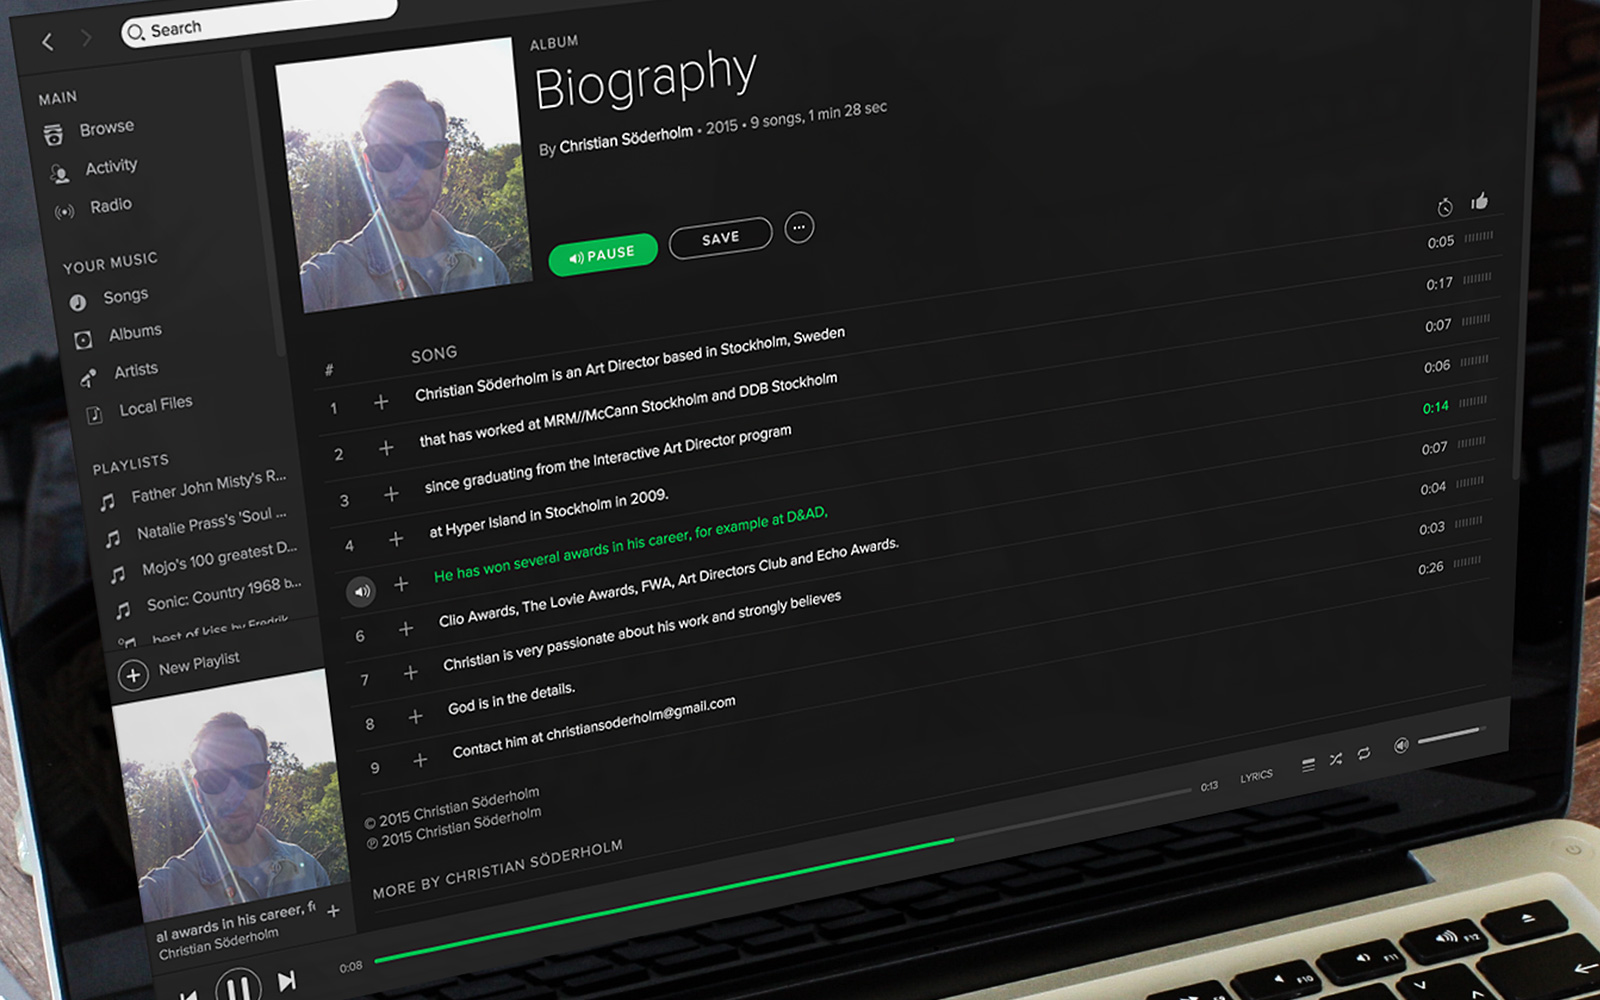Toggle repeat playback
Screen dimensions: 1600x1000
[x=1364, y=754]
